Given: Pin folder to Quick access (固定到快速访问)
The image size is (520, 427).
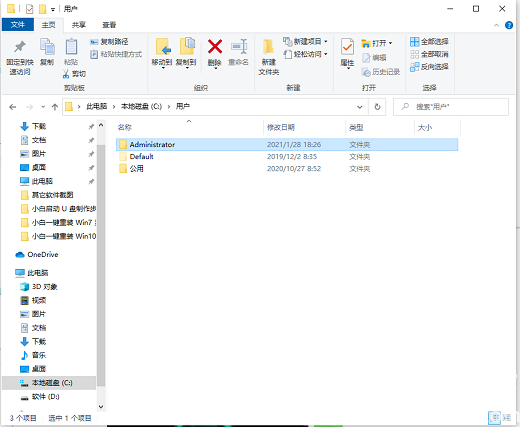Looking at the screenshot, I should click(20, 57).
